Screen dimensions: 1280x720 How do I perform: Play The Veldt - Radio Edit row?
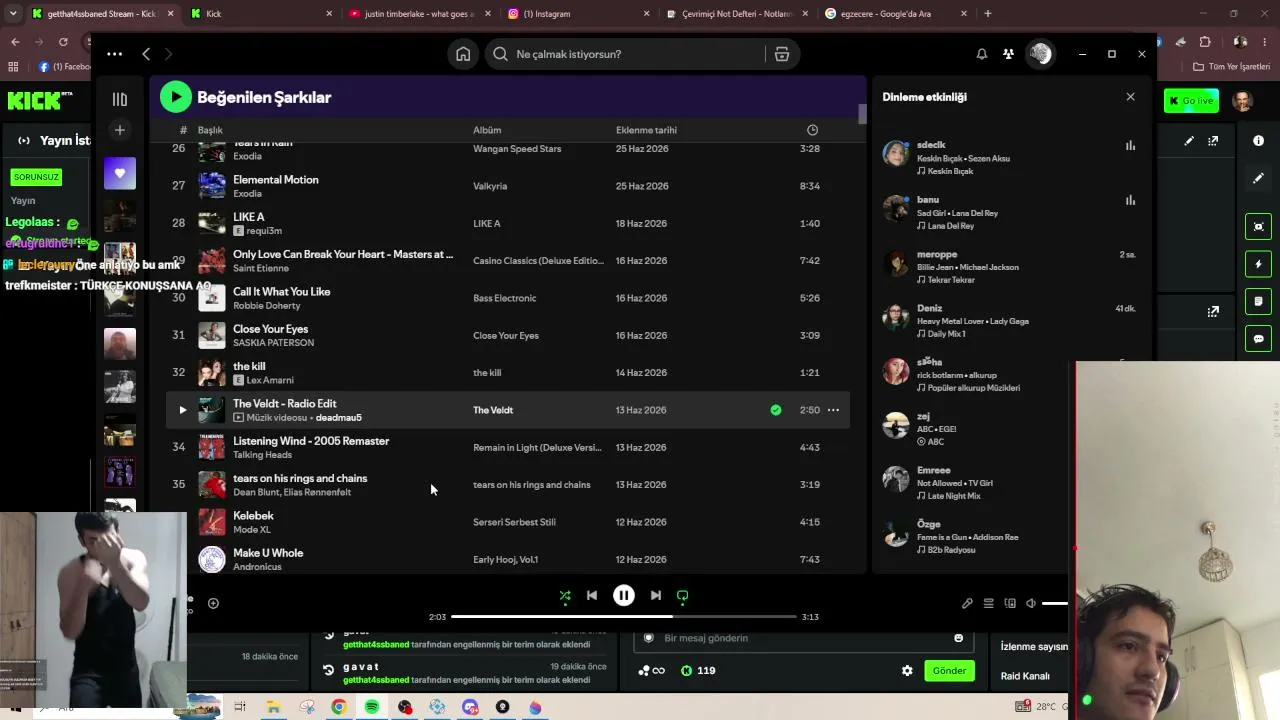click(x=182, y=410)
